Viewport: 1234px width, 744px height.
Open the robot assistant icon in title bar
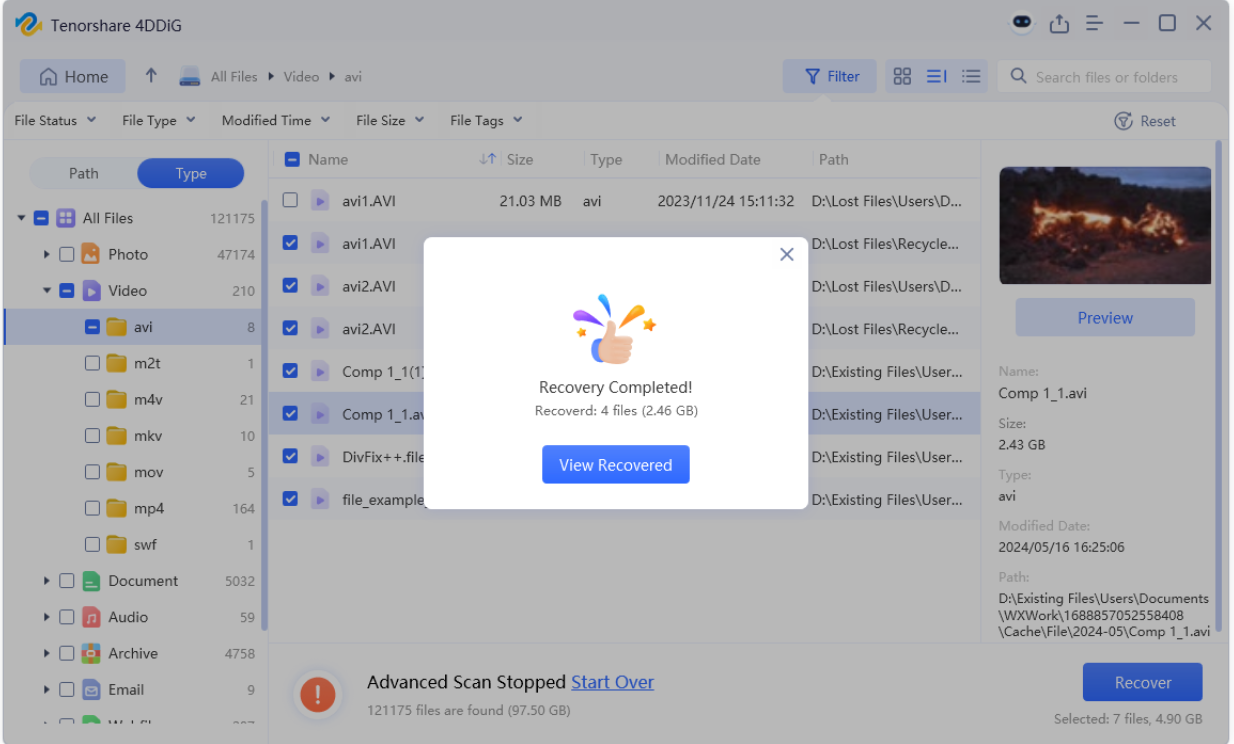point(1021,23)
